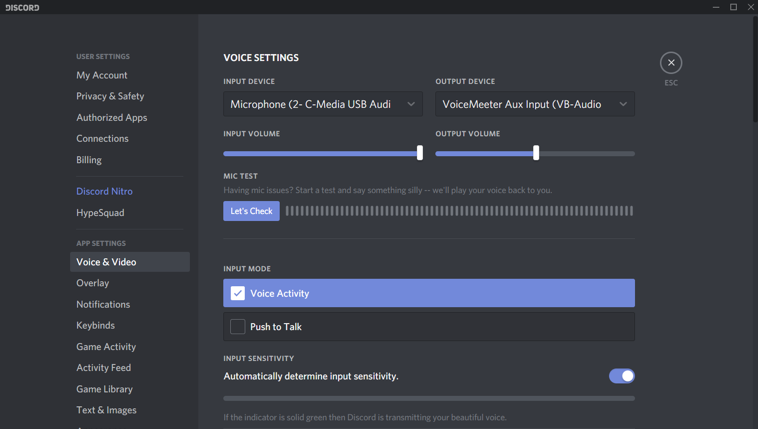Click the Discord logo in title bar
Screen dimensions: 758x429
[x=22, y=7]
